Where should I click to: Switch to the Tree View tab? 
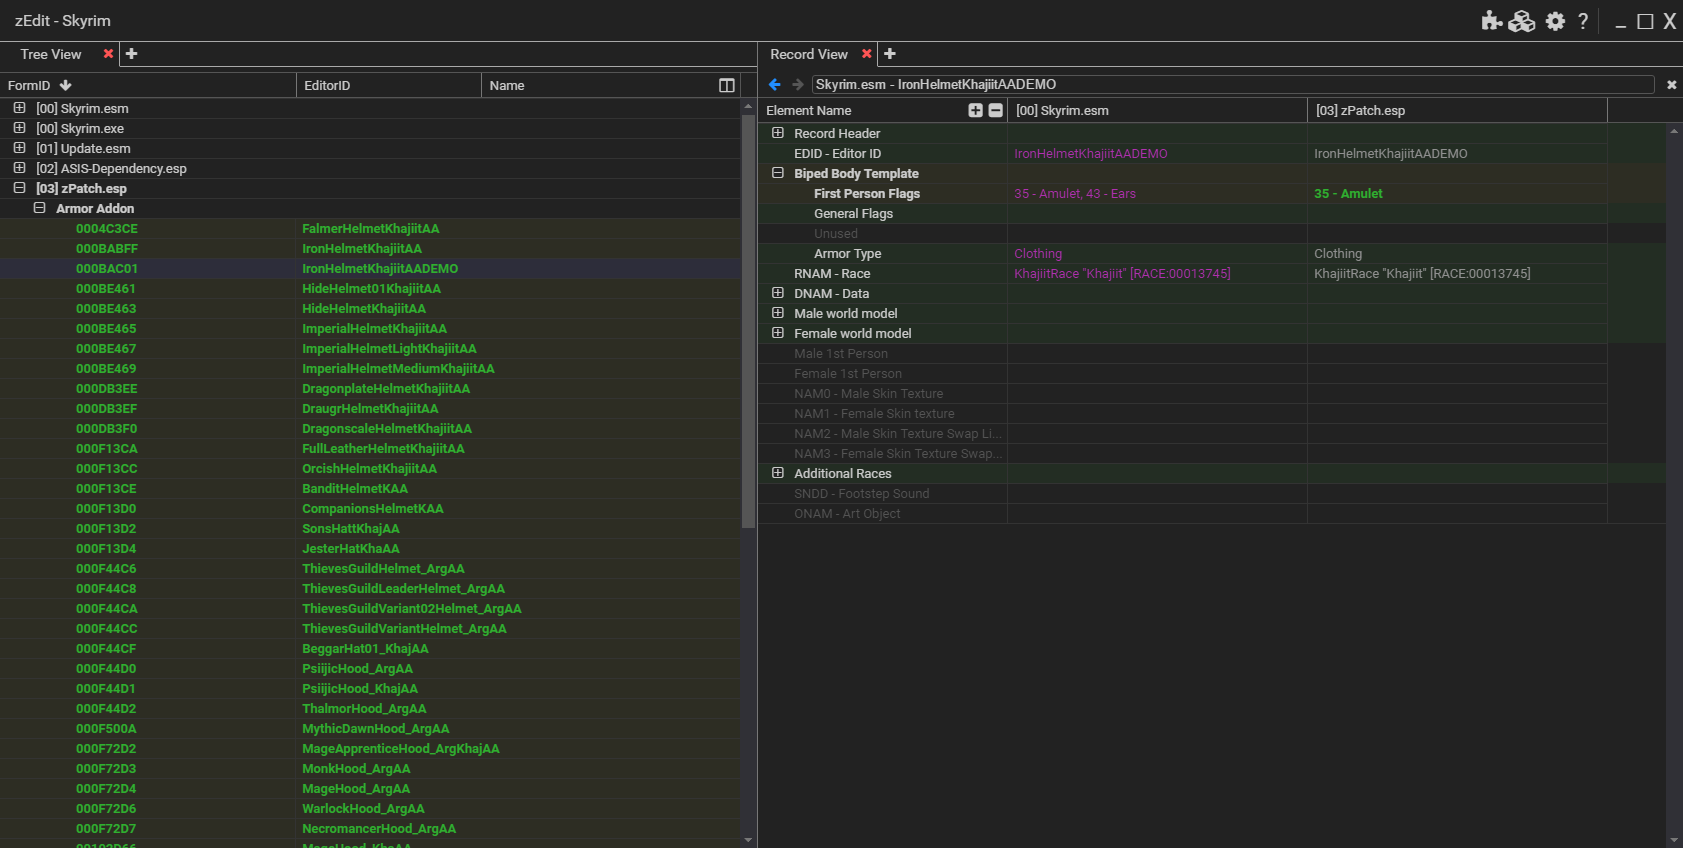pyautogui.click(x=51, y=54)
